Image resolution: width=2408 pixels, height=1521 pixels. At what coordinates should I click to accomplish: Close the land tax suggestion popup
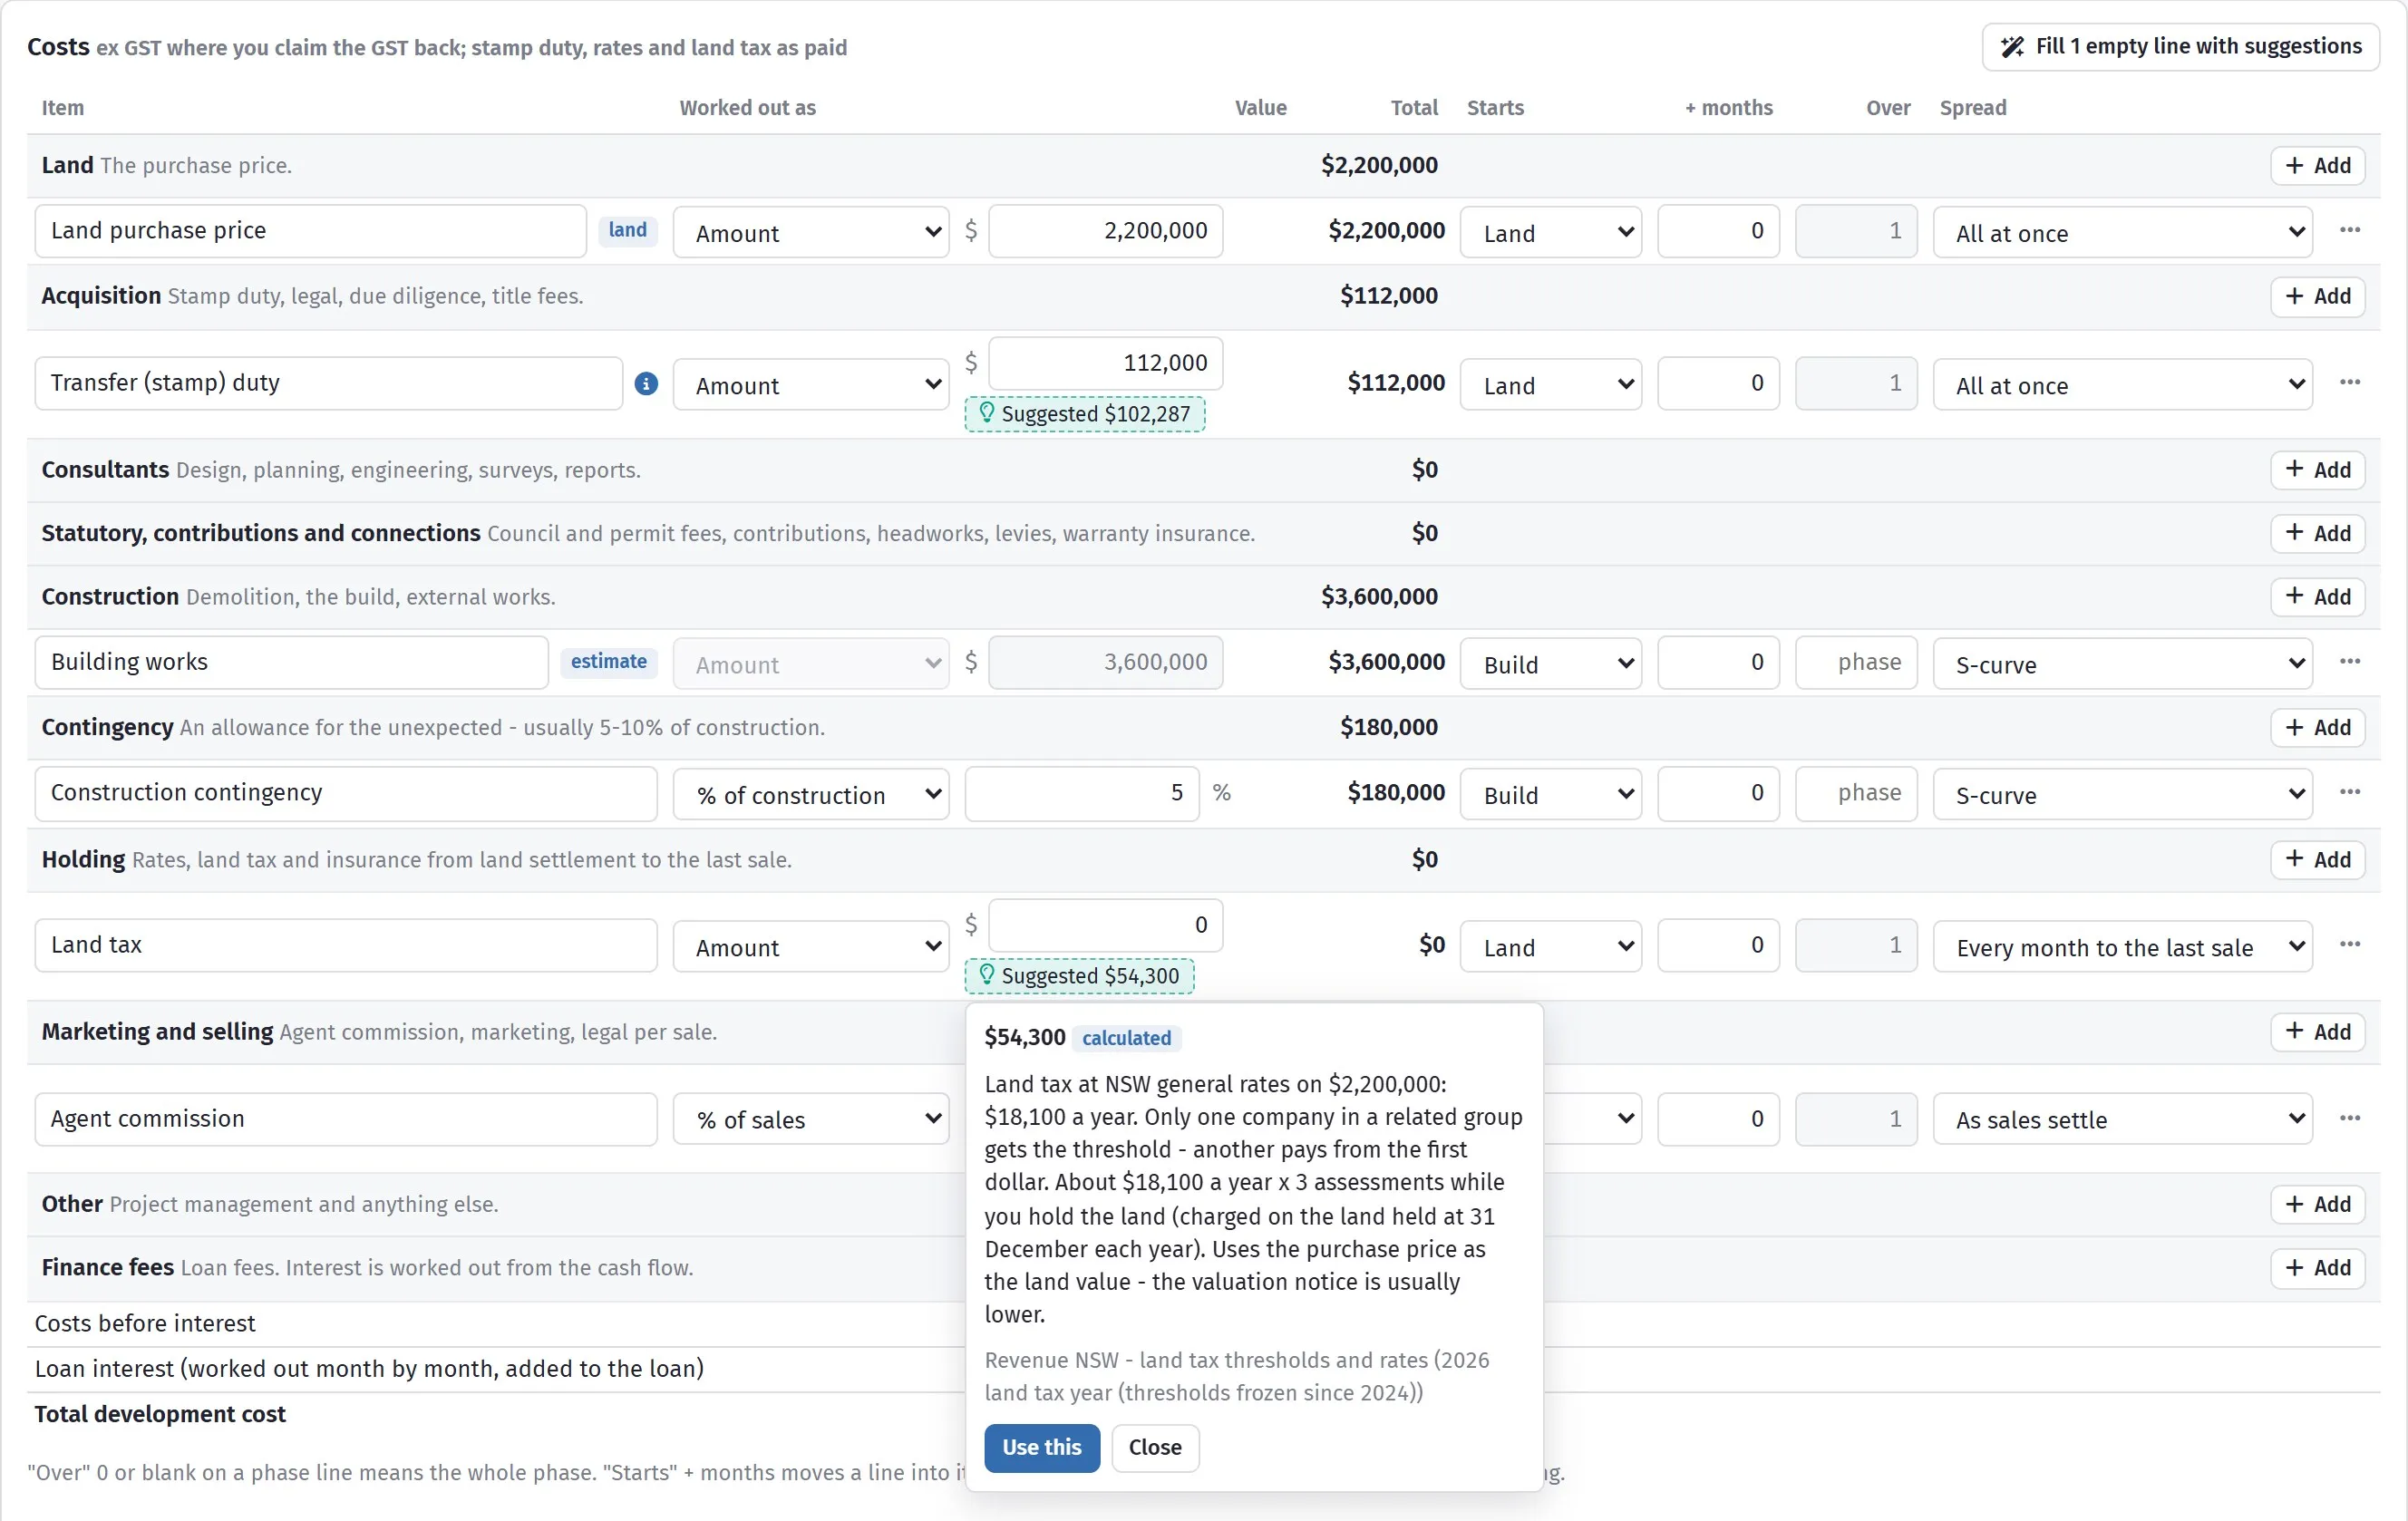(1155, 1447)
